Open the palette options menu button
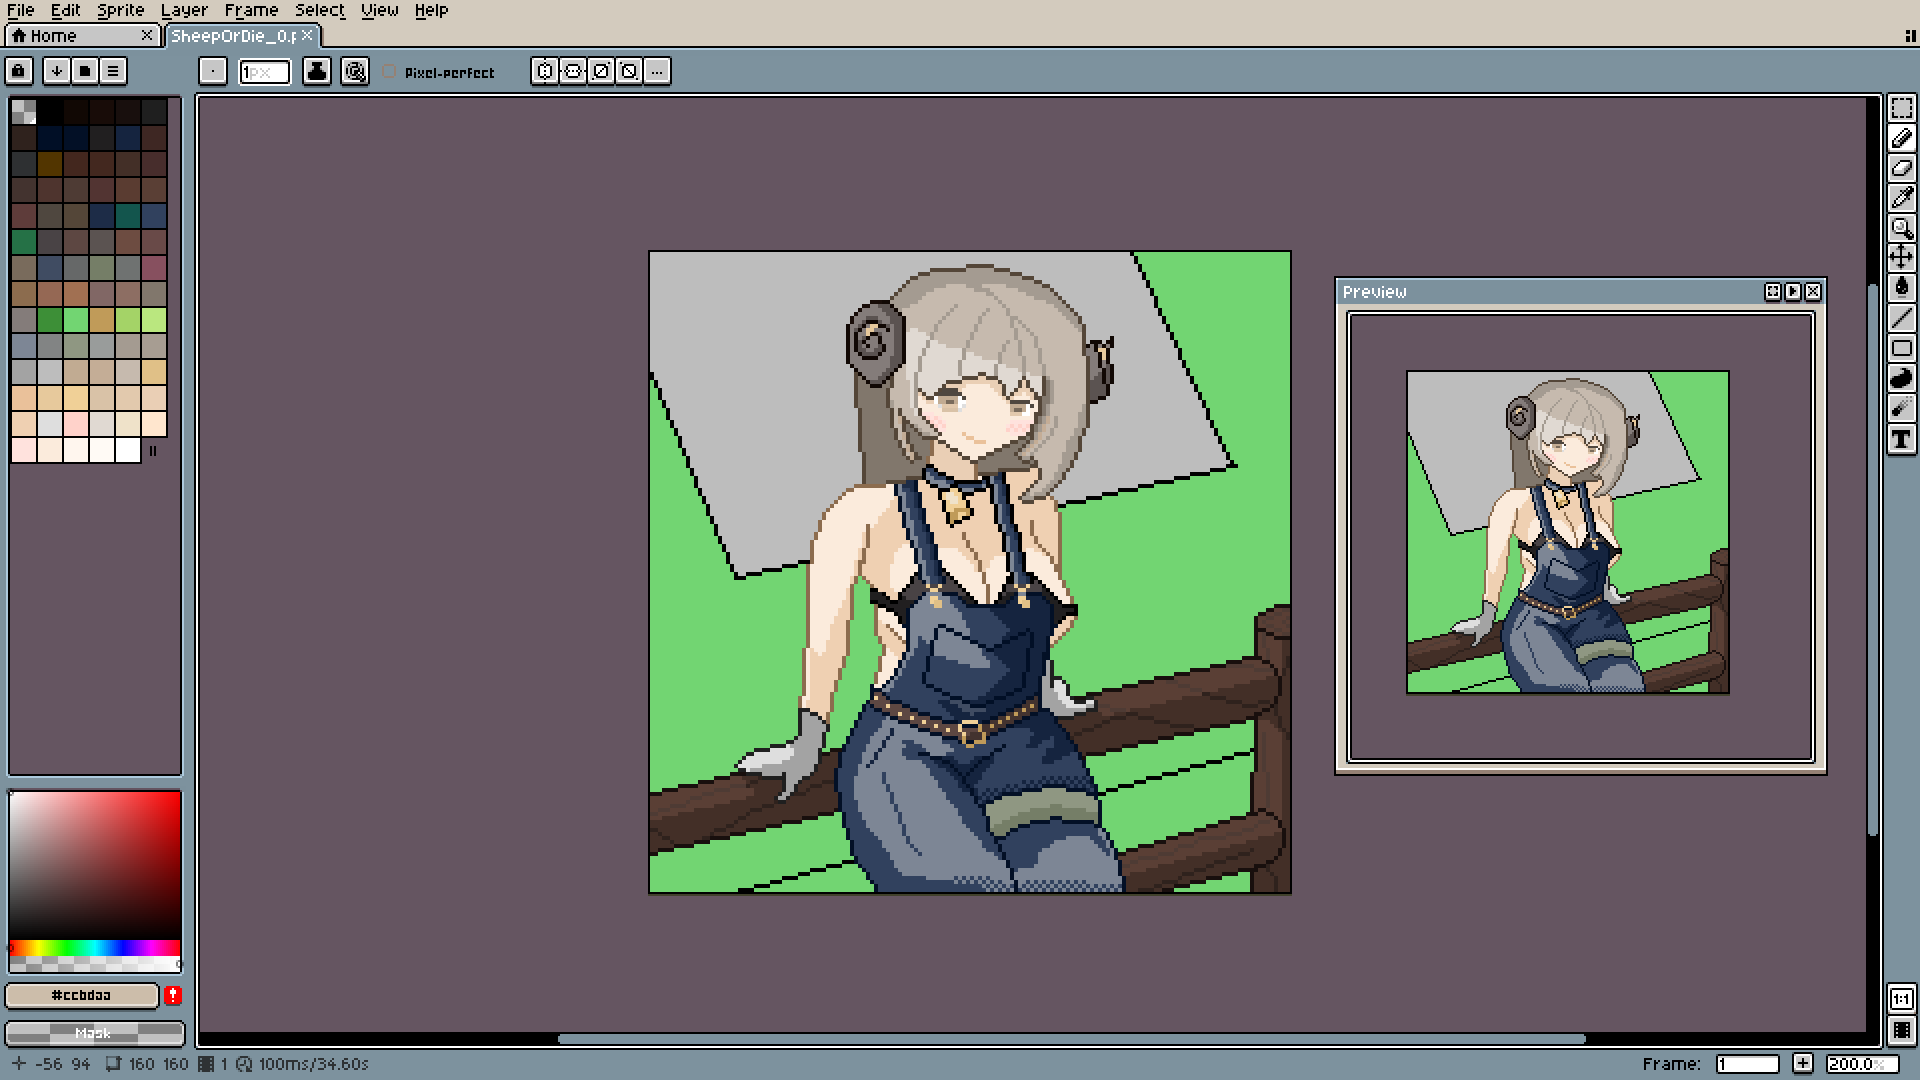This screenshot has width=1920, height=1080. [x=113, y=71]
